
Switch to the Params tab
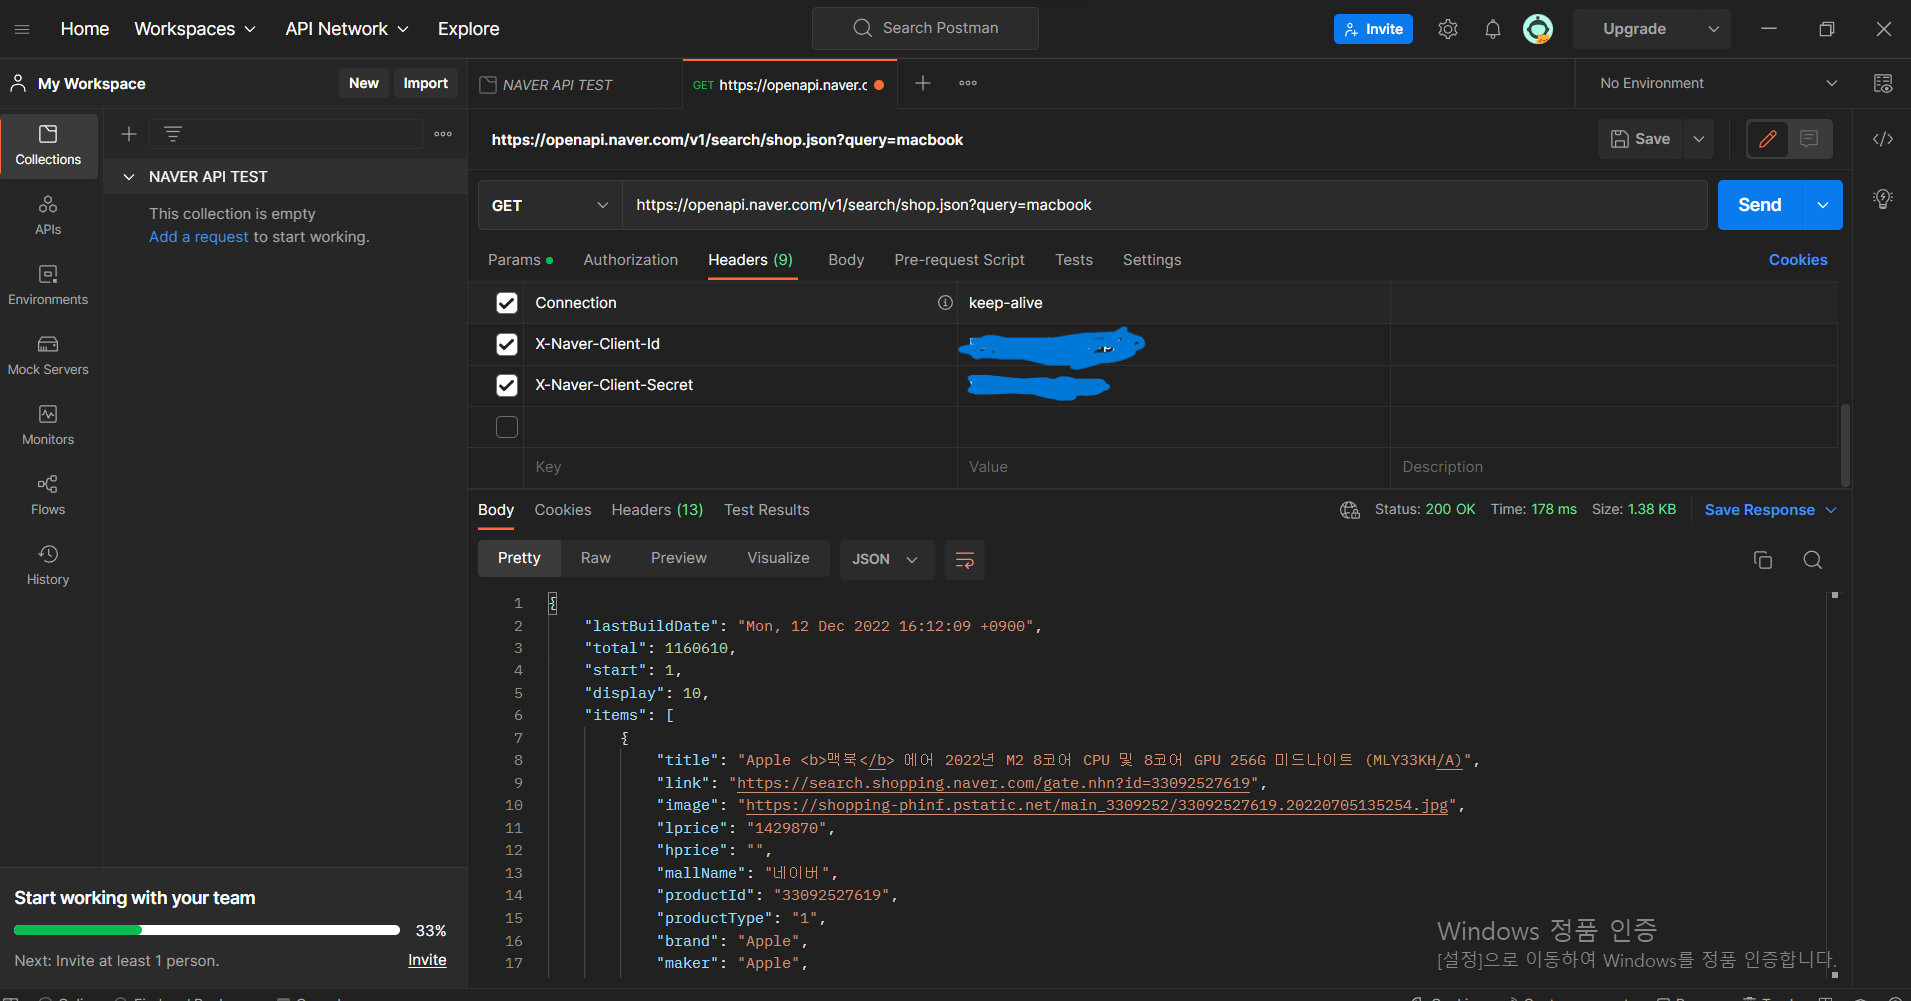click(x=520, y=260)
